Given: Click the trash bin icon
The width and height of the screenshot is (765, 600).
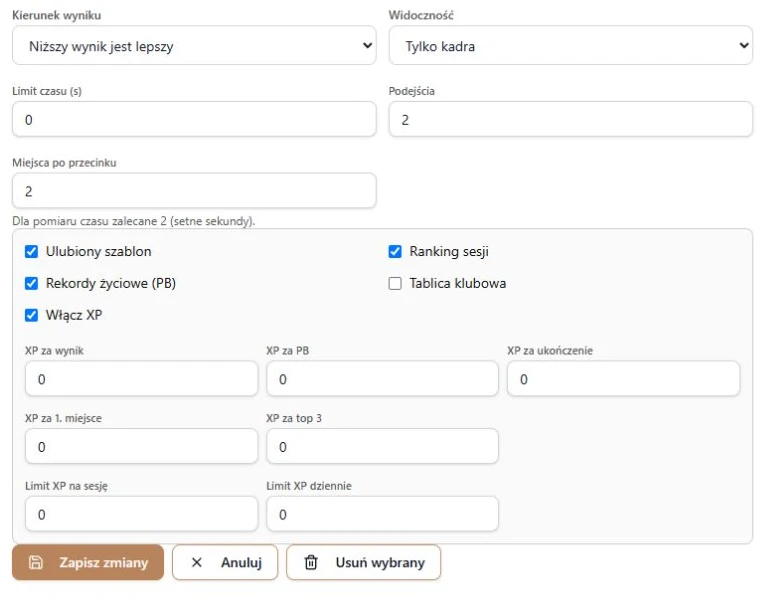Looking at the screenshot, I should tap(311, 562).
